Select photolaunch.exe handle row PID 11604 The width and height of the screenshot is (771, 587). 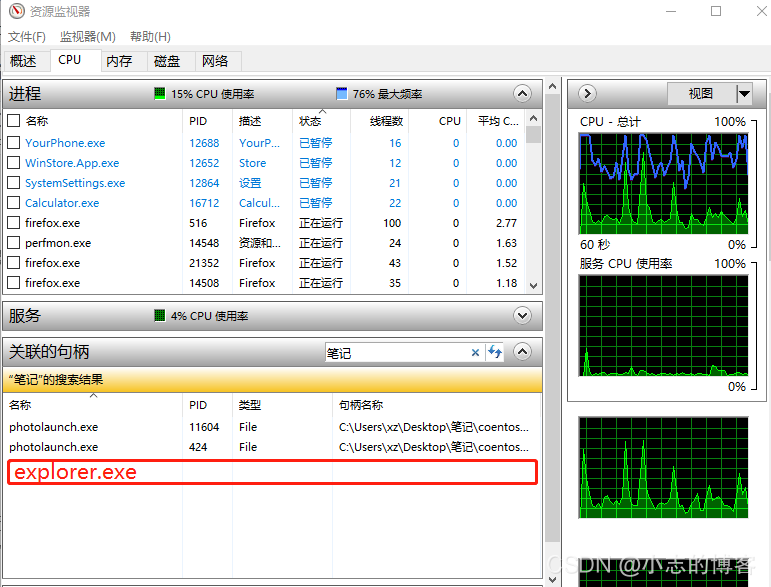[x=272, y=427]
